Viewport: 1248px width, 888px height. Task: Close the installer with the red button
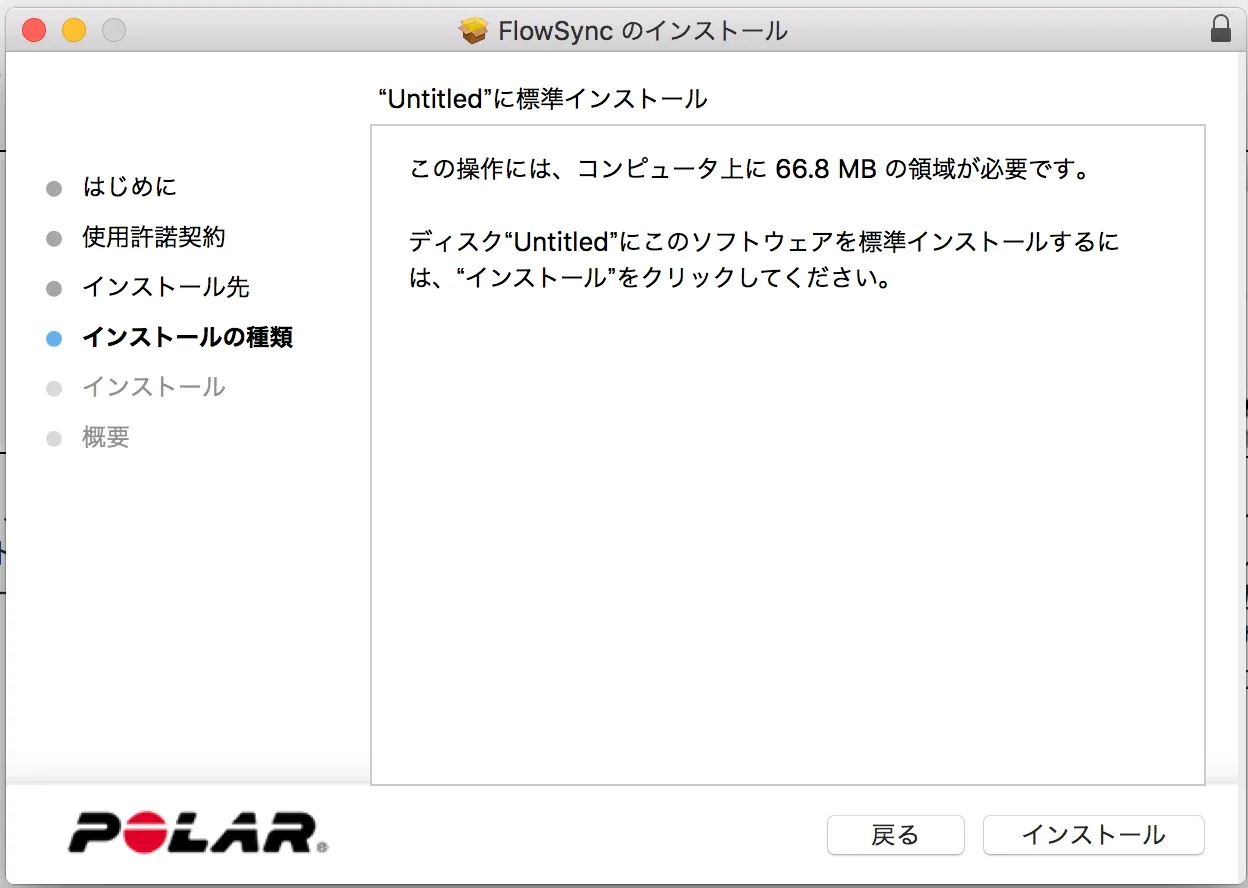tap(34, 30)
